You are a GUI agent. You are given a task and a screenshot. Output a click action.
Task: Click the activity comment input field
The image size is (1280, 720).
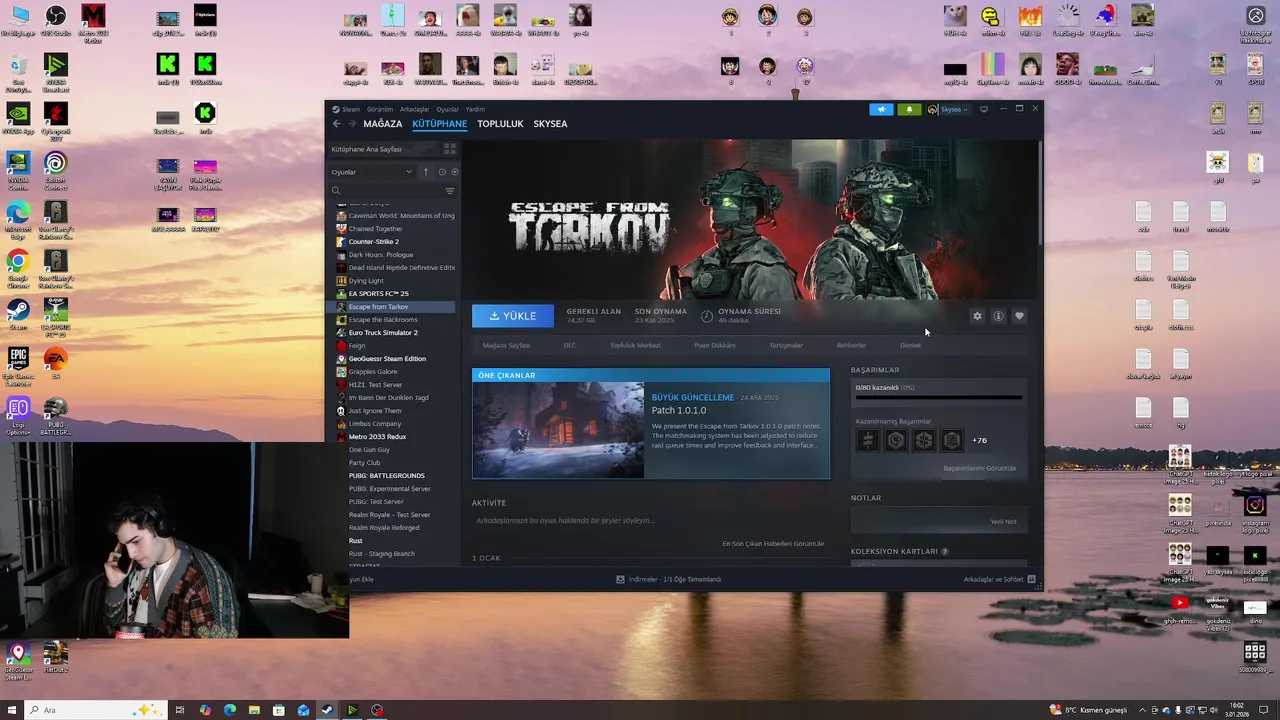[650, 520]
